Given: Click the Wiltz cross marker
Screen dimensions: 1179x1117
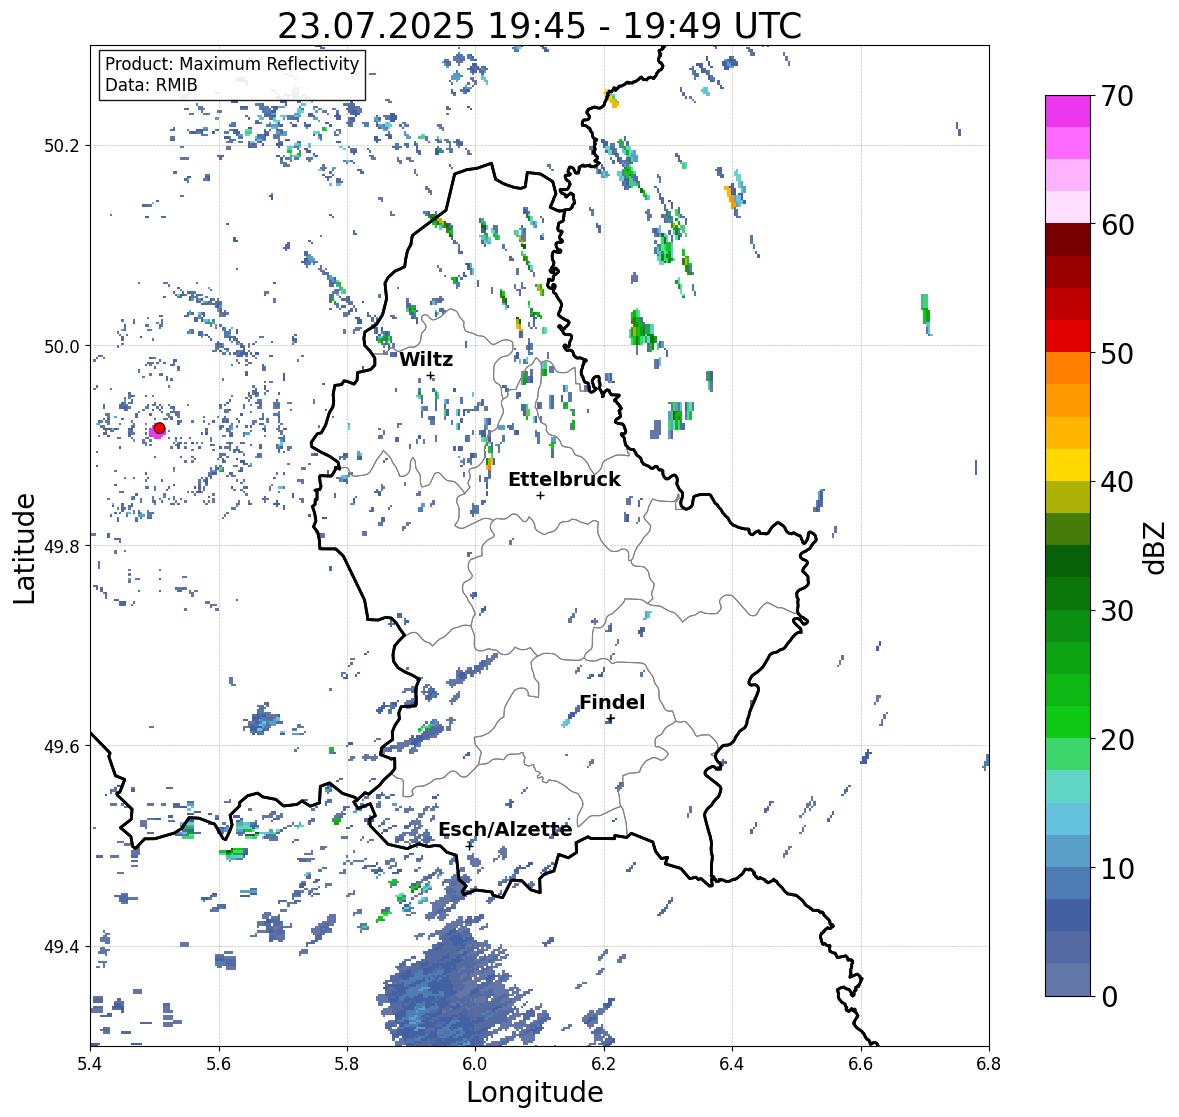Looking at the screenshot, I should (x=430, y=375).
